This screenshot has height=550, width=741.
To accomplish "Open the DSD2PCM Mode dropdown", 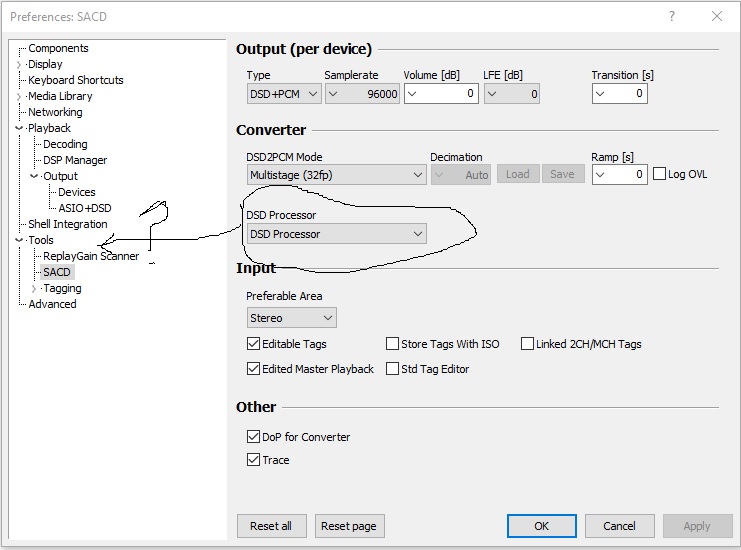I will pyautogui.click(x=336, y=174).
